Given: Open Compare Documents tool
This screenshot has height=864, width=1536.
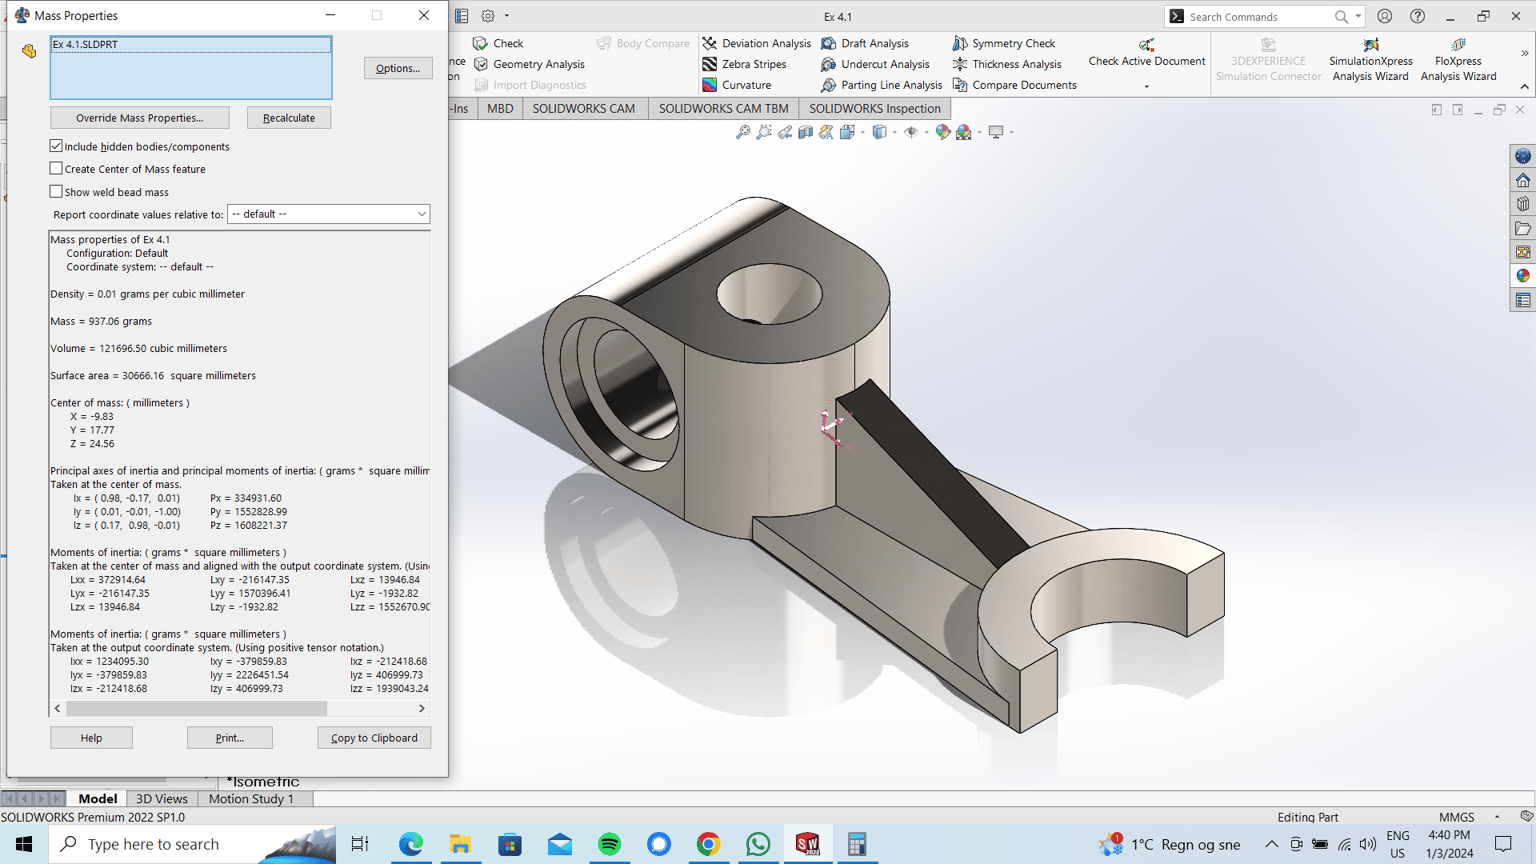Looking at the screenshot, I should pos(1014,85).
